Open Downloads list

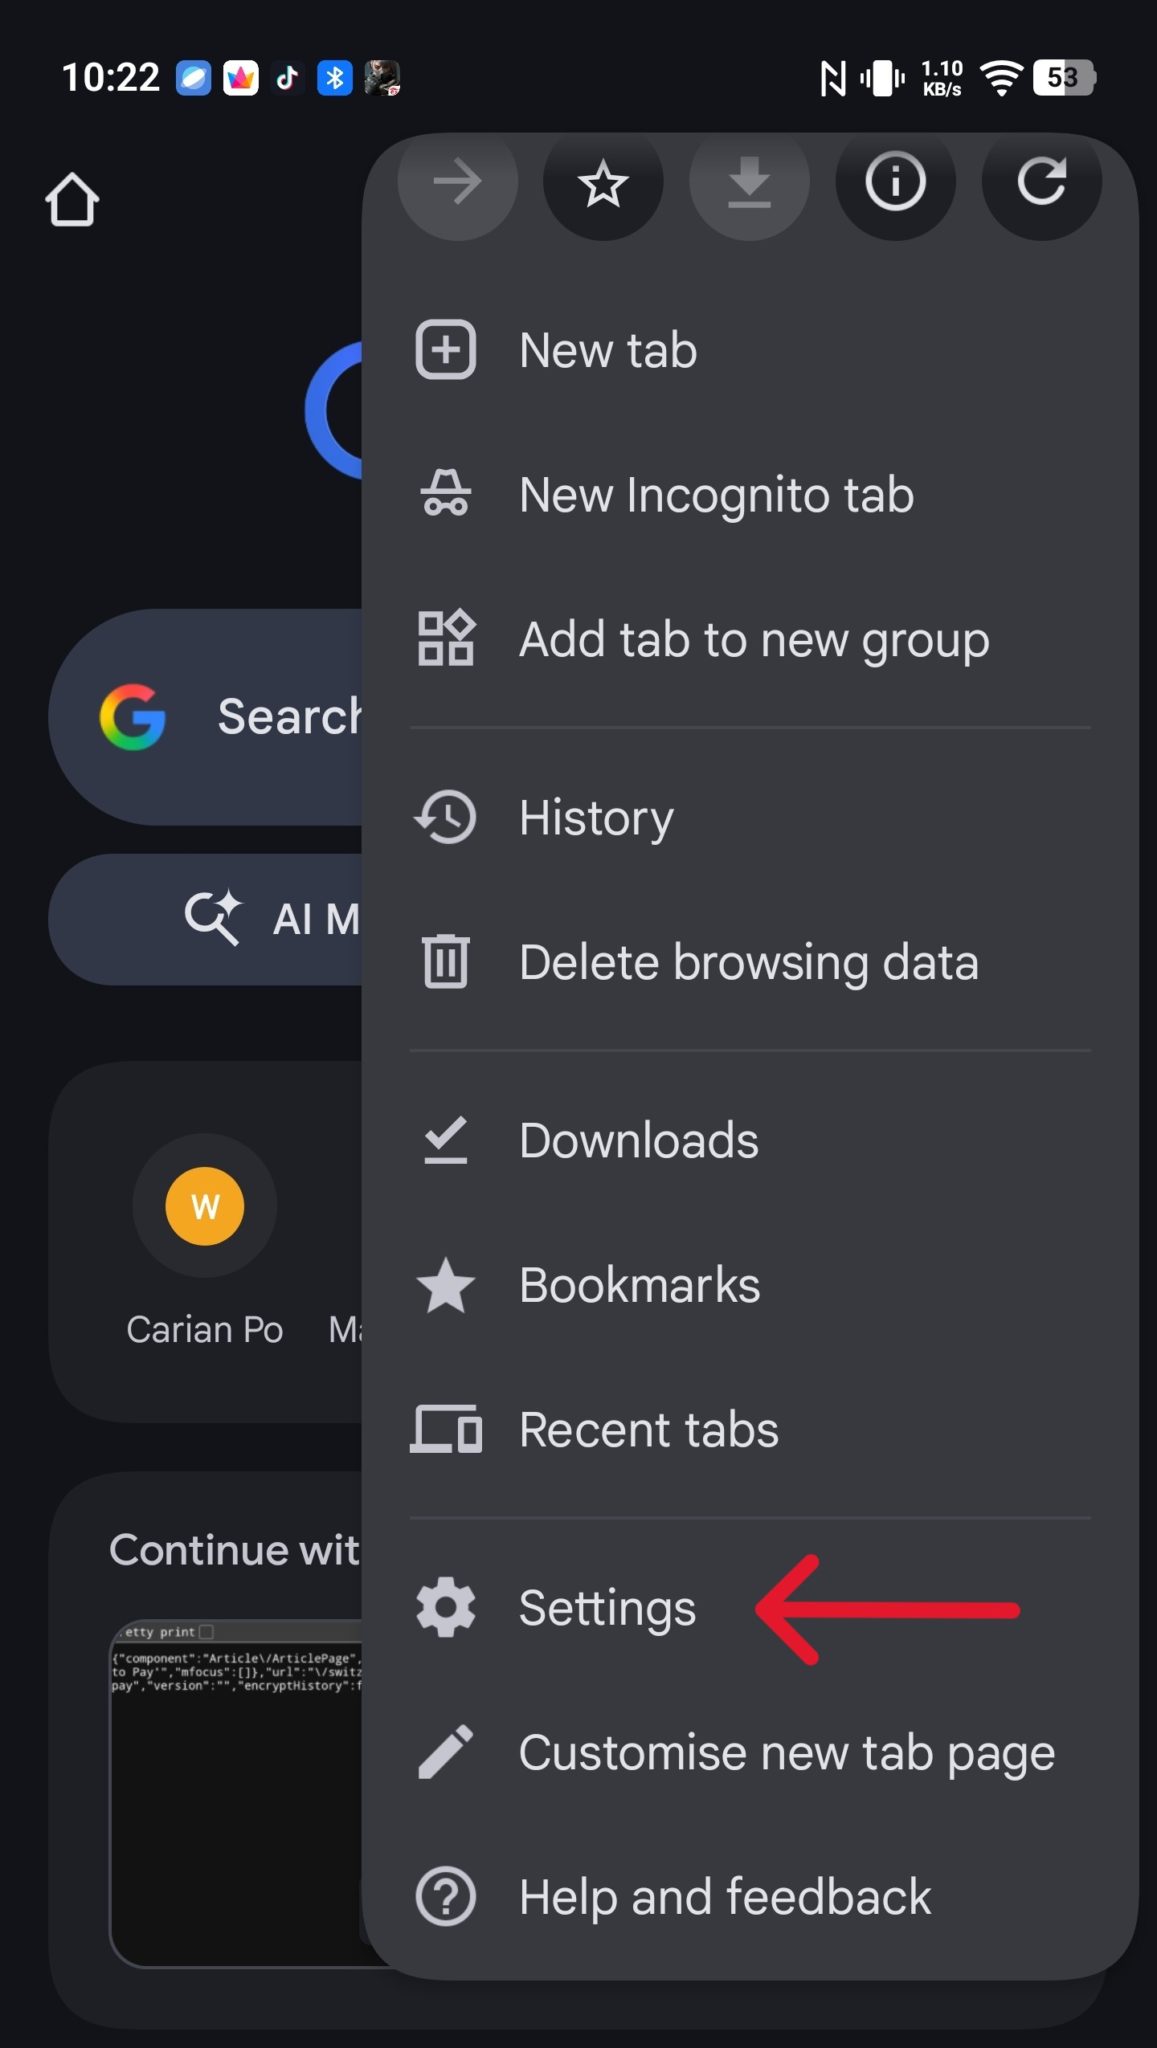(638, 1140)
